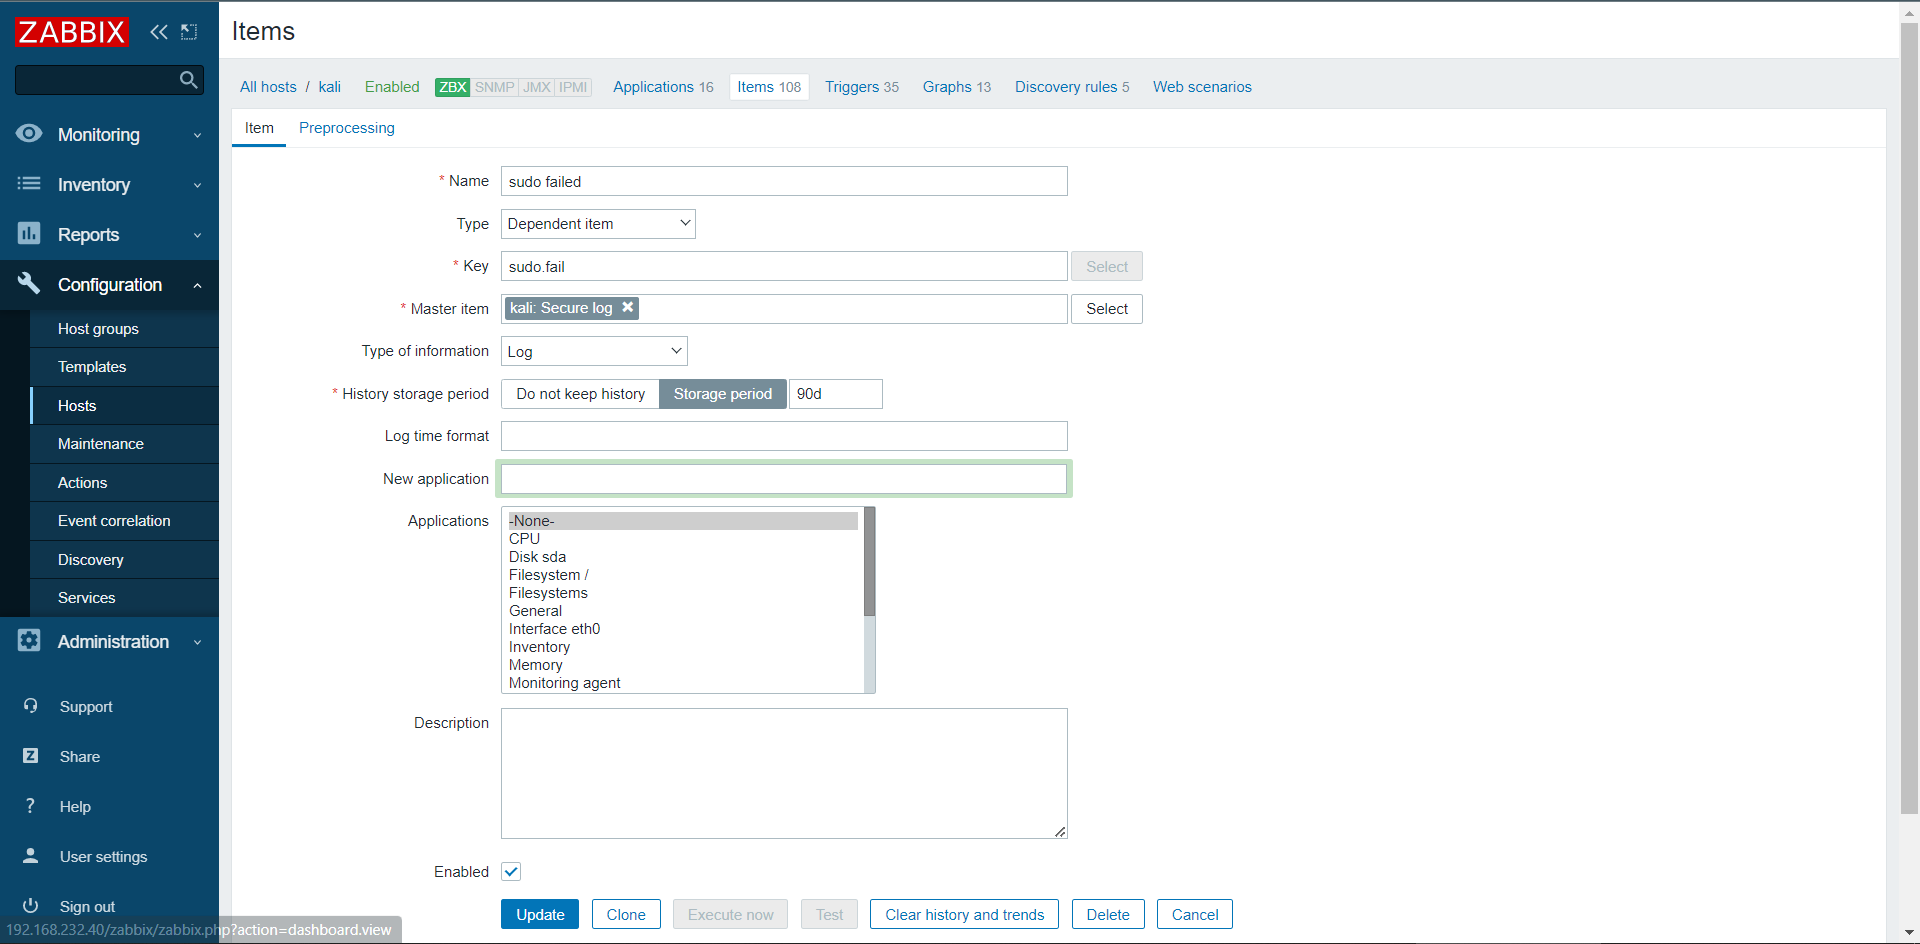The height and width of the screenshot is (944, 1920).
Task: Open Discovery rules 5 link
Action: [x=1072, y=87]
